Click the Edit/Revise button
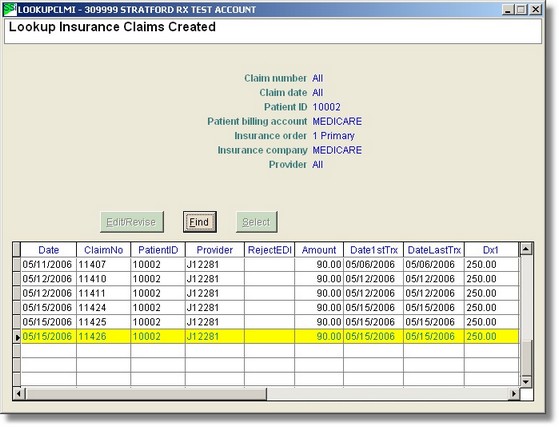559x427 pixels. (132, 222)
